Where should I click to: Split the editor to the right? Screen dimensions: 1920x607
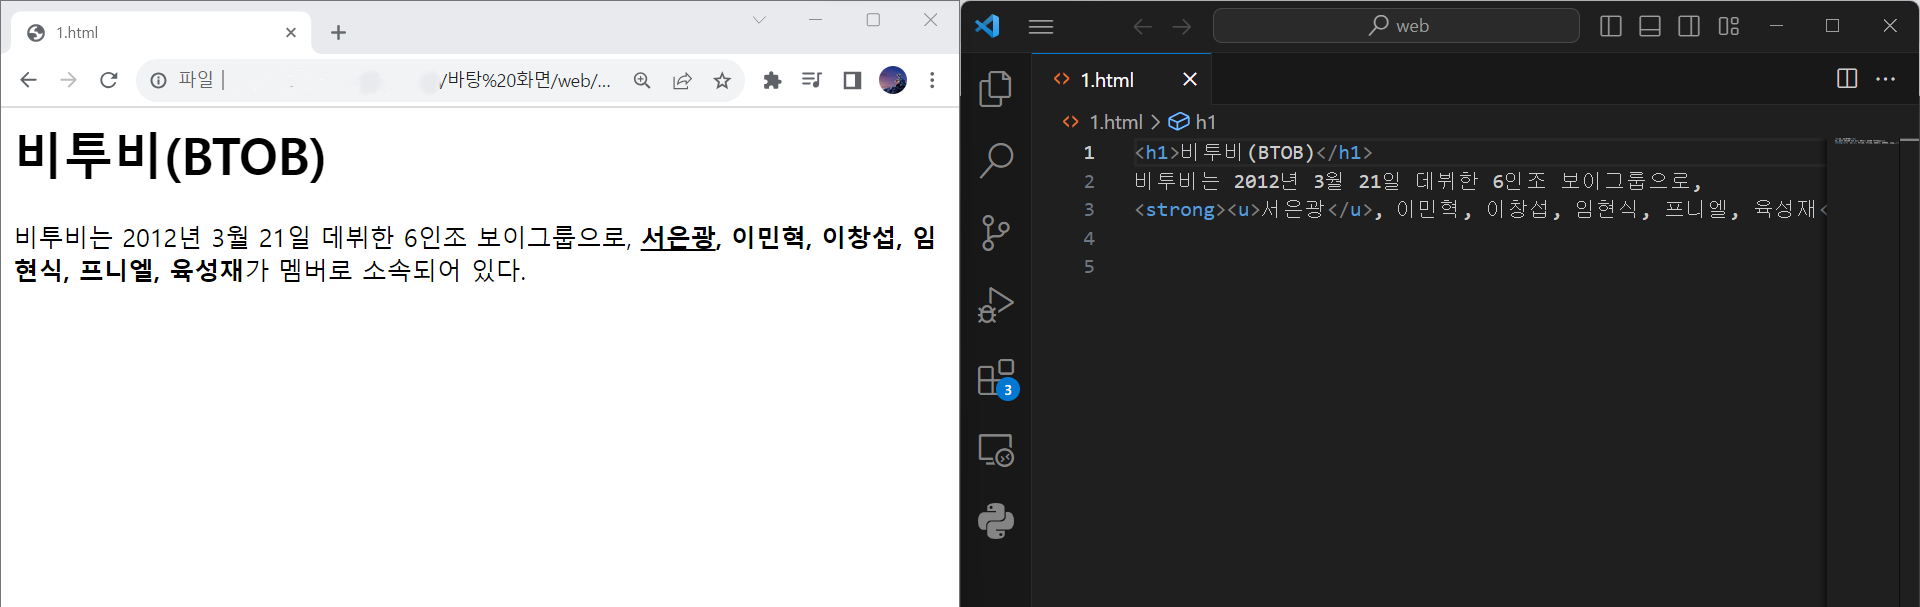coord(1847,79)
